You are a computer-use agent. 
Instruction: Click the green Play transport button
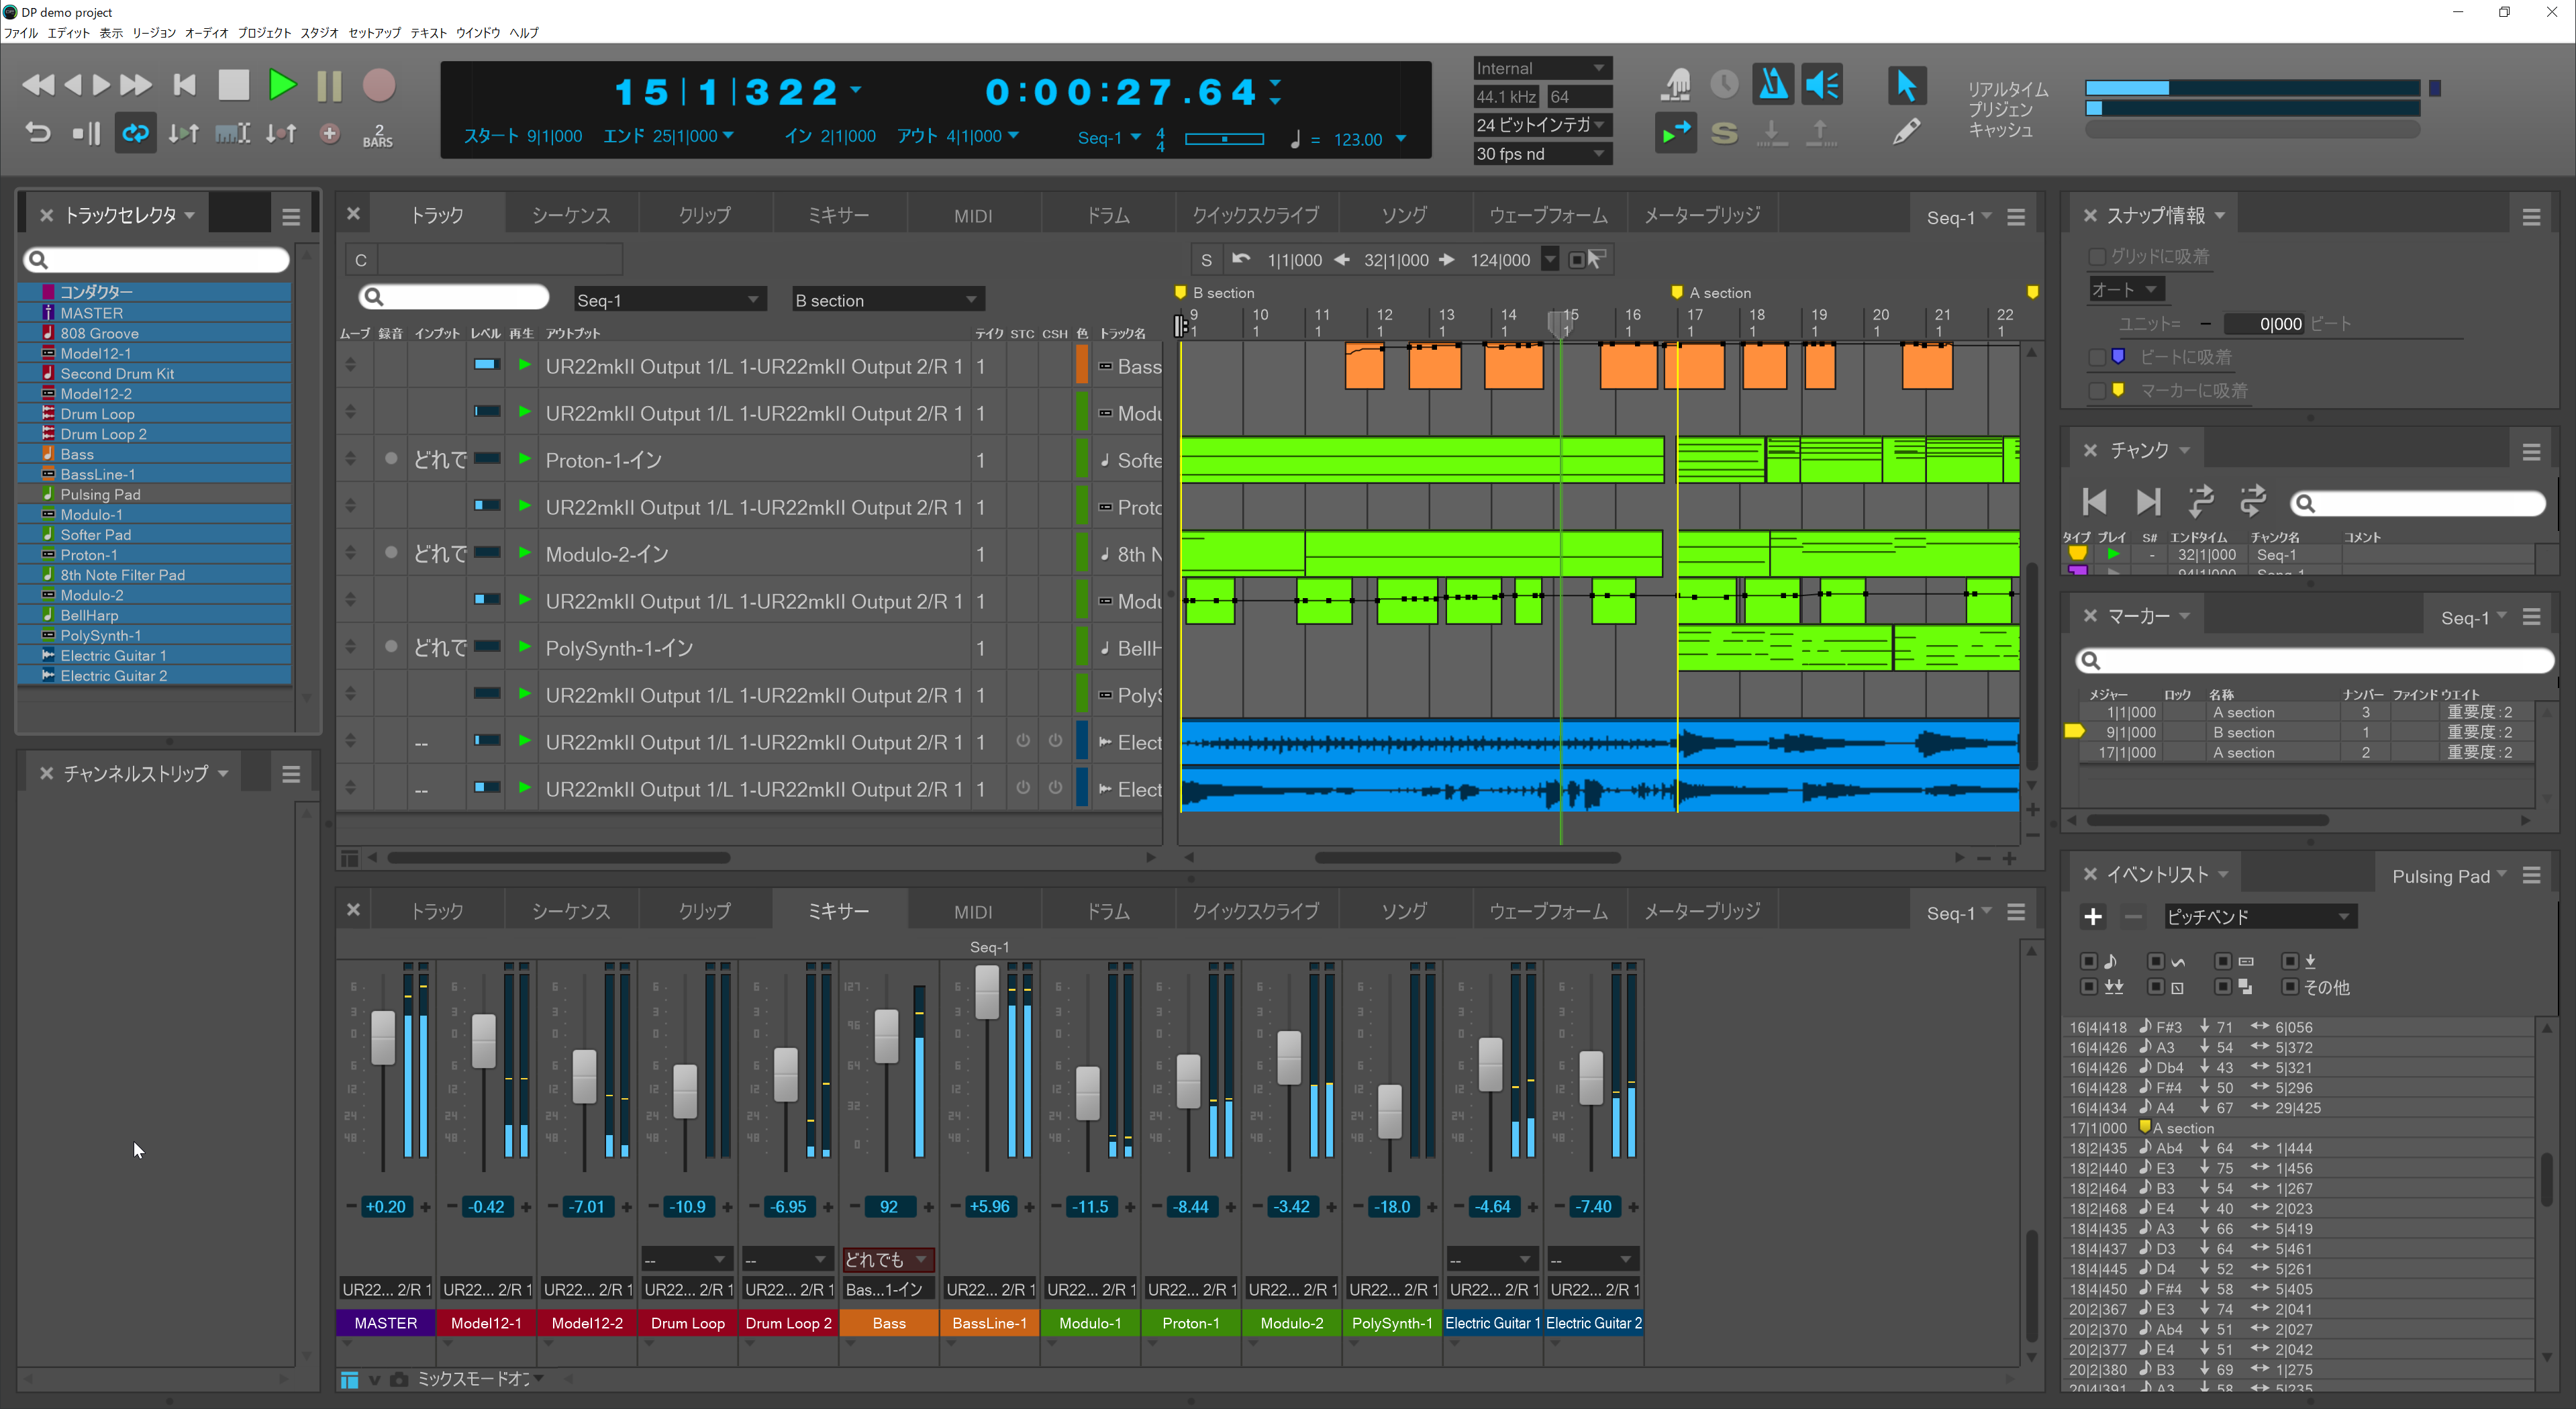click(282, 85)
